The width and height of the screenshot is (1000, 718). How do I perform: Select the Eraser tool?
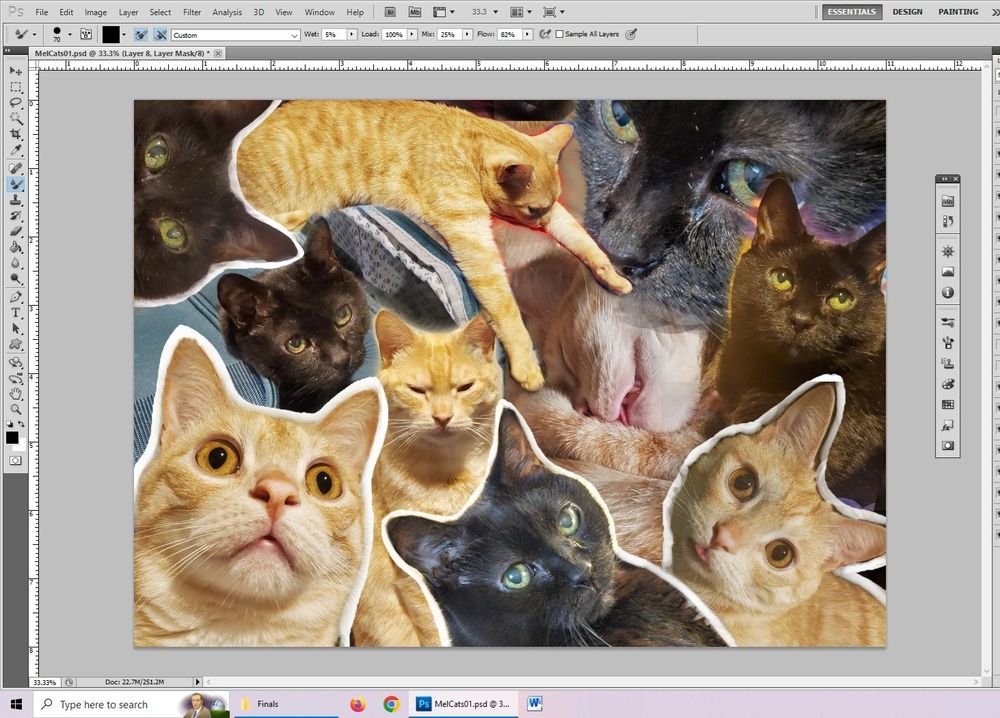[x=15, y=231]
